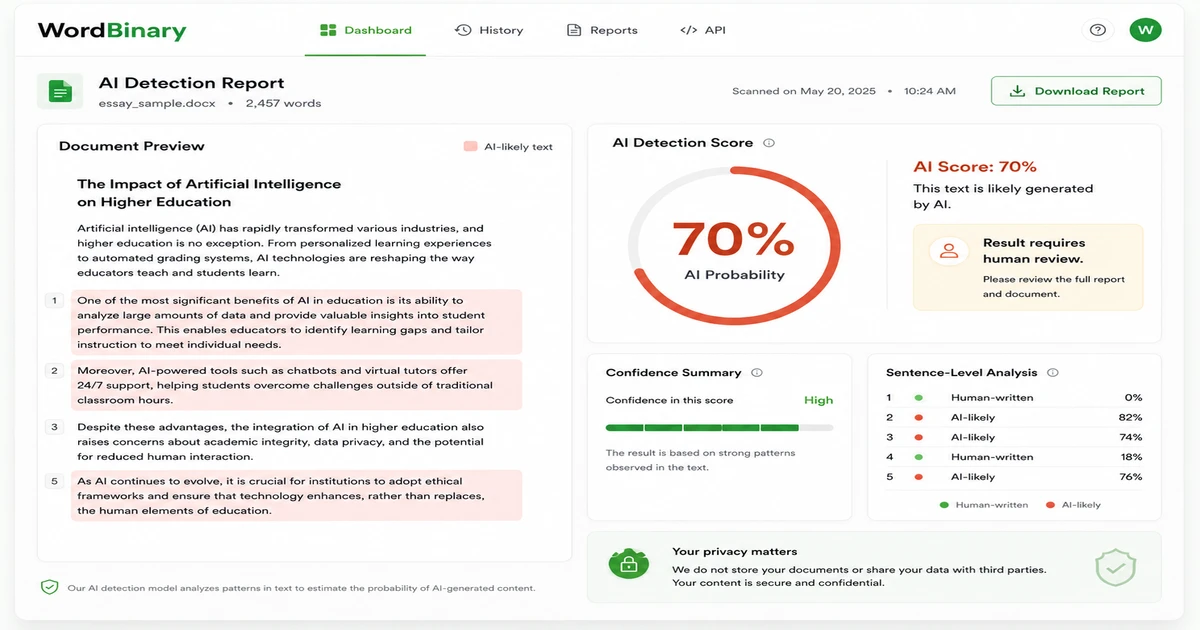Click the Document Preview heading
Image resolution: width=1200 pixels, height=630 pixels.
click(x=132, y=146)
